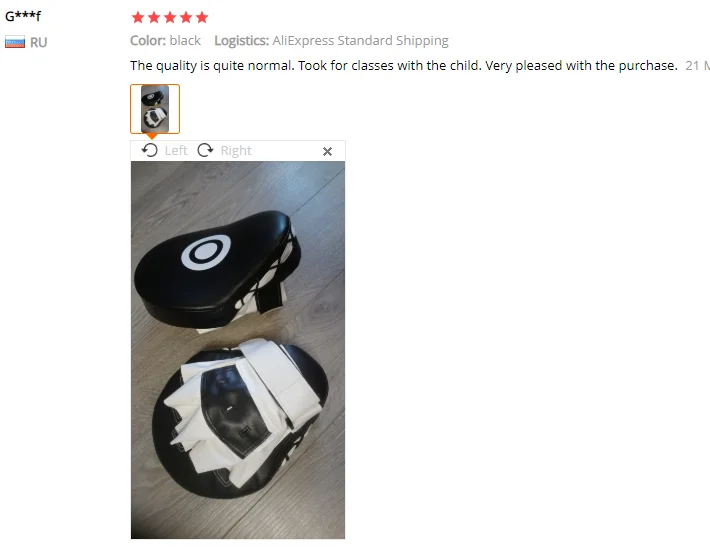
Task: Click the Russian flag icon
Action: 15,42
